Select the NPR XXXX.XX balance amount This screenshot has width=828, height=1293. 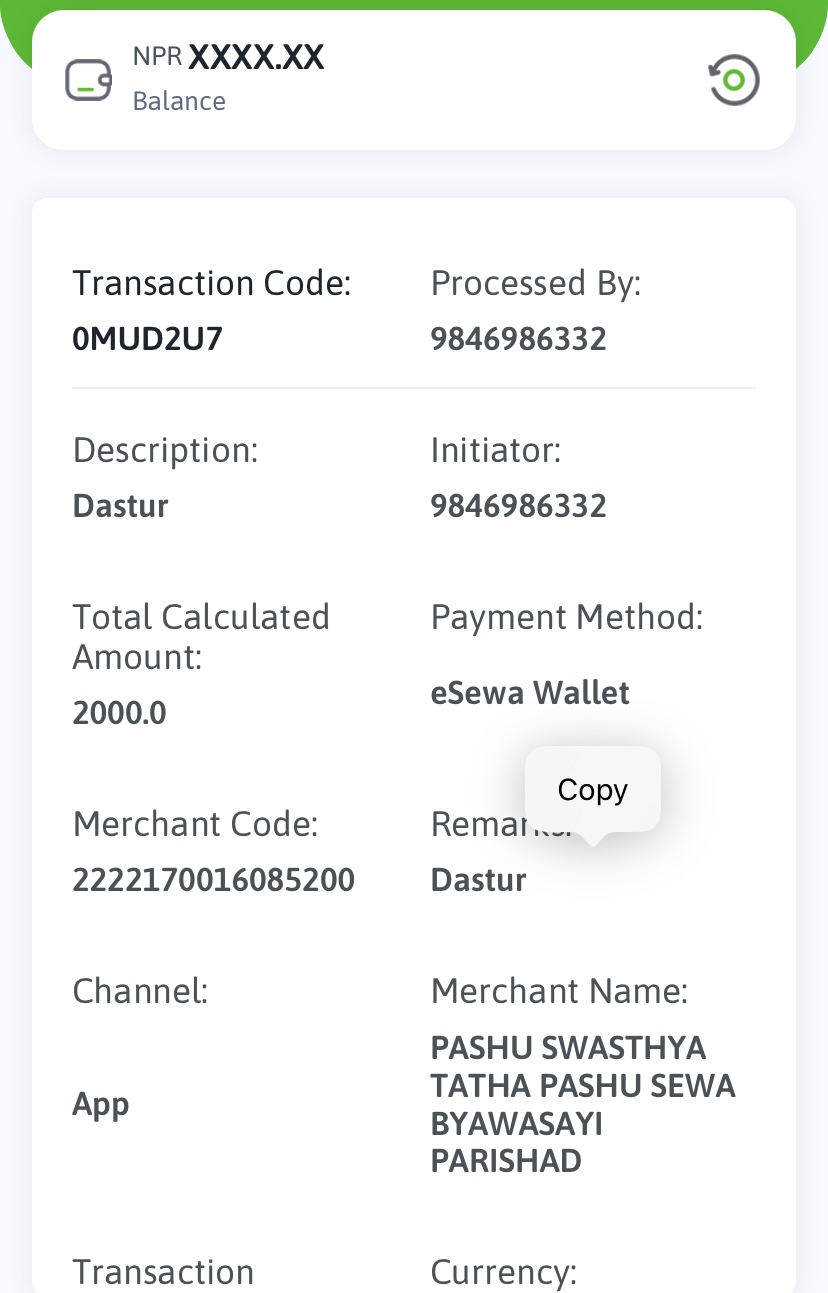click(x=229, y=57)
